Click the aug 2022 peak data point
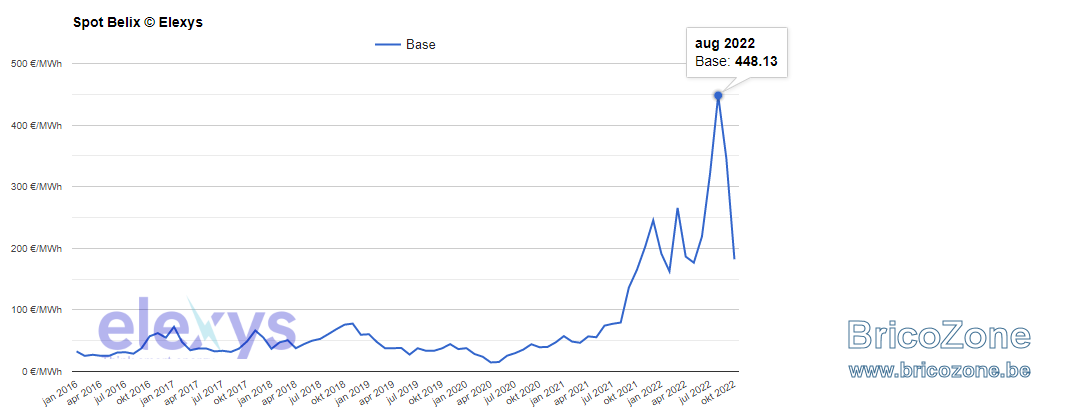This screenshot has width=1084, height=414. 718,95
